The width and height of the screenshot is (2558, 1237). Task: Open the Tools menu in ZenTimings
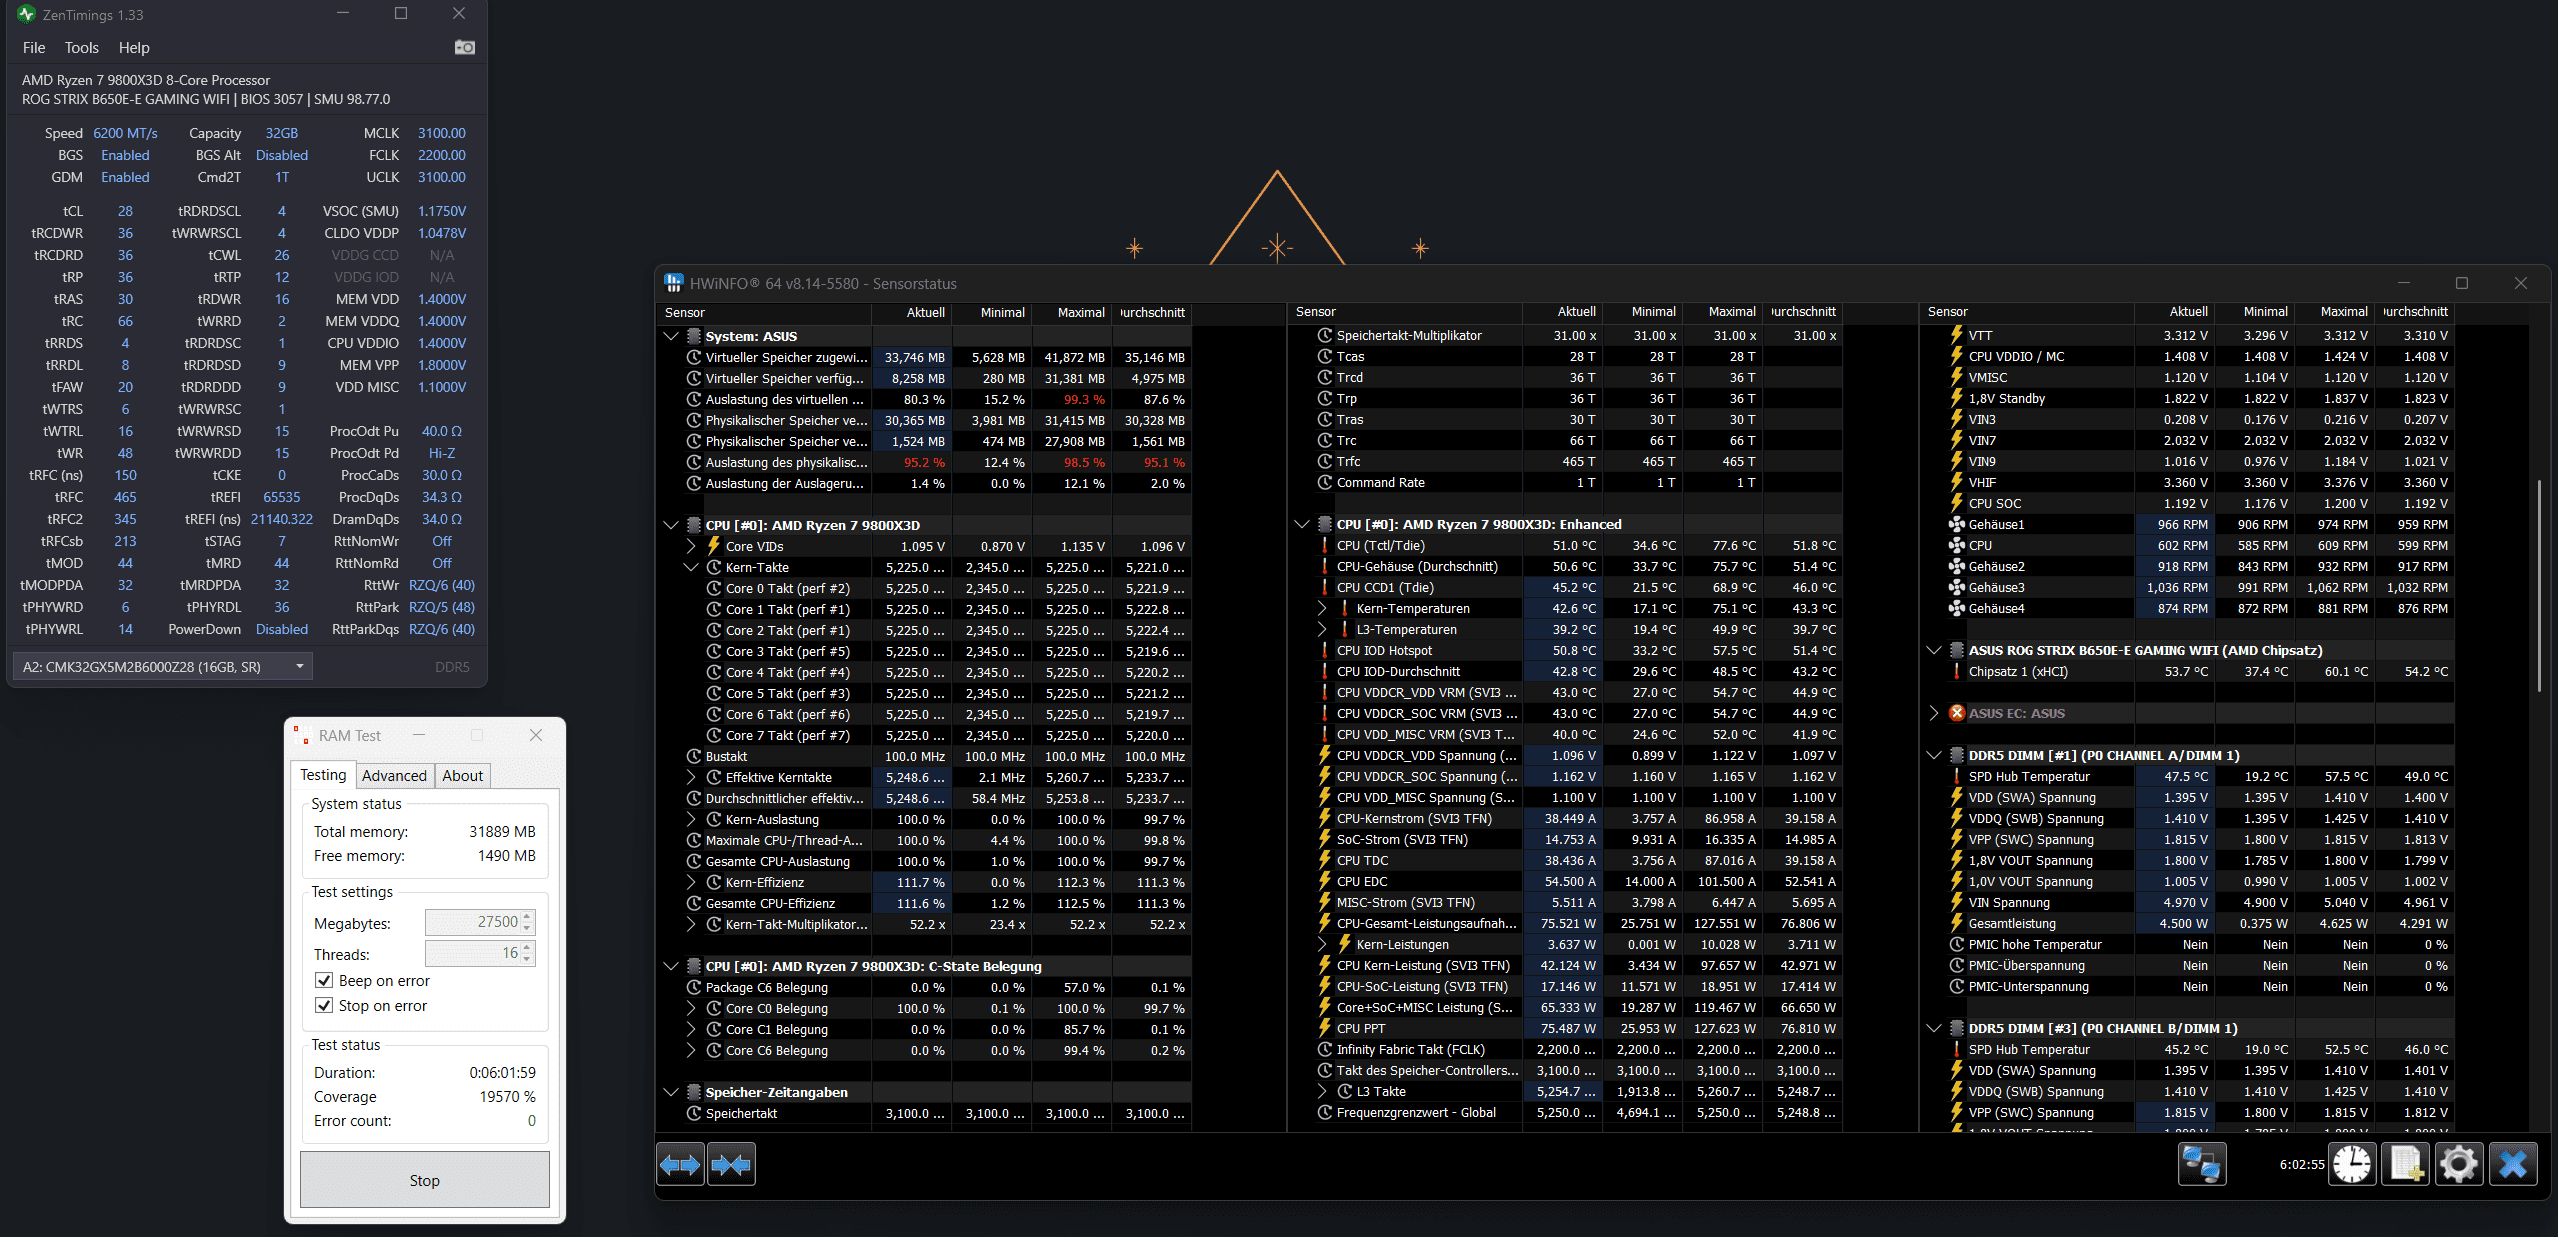point(81,48)
